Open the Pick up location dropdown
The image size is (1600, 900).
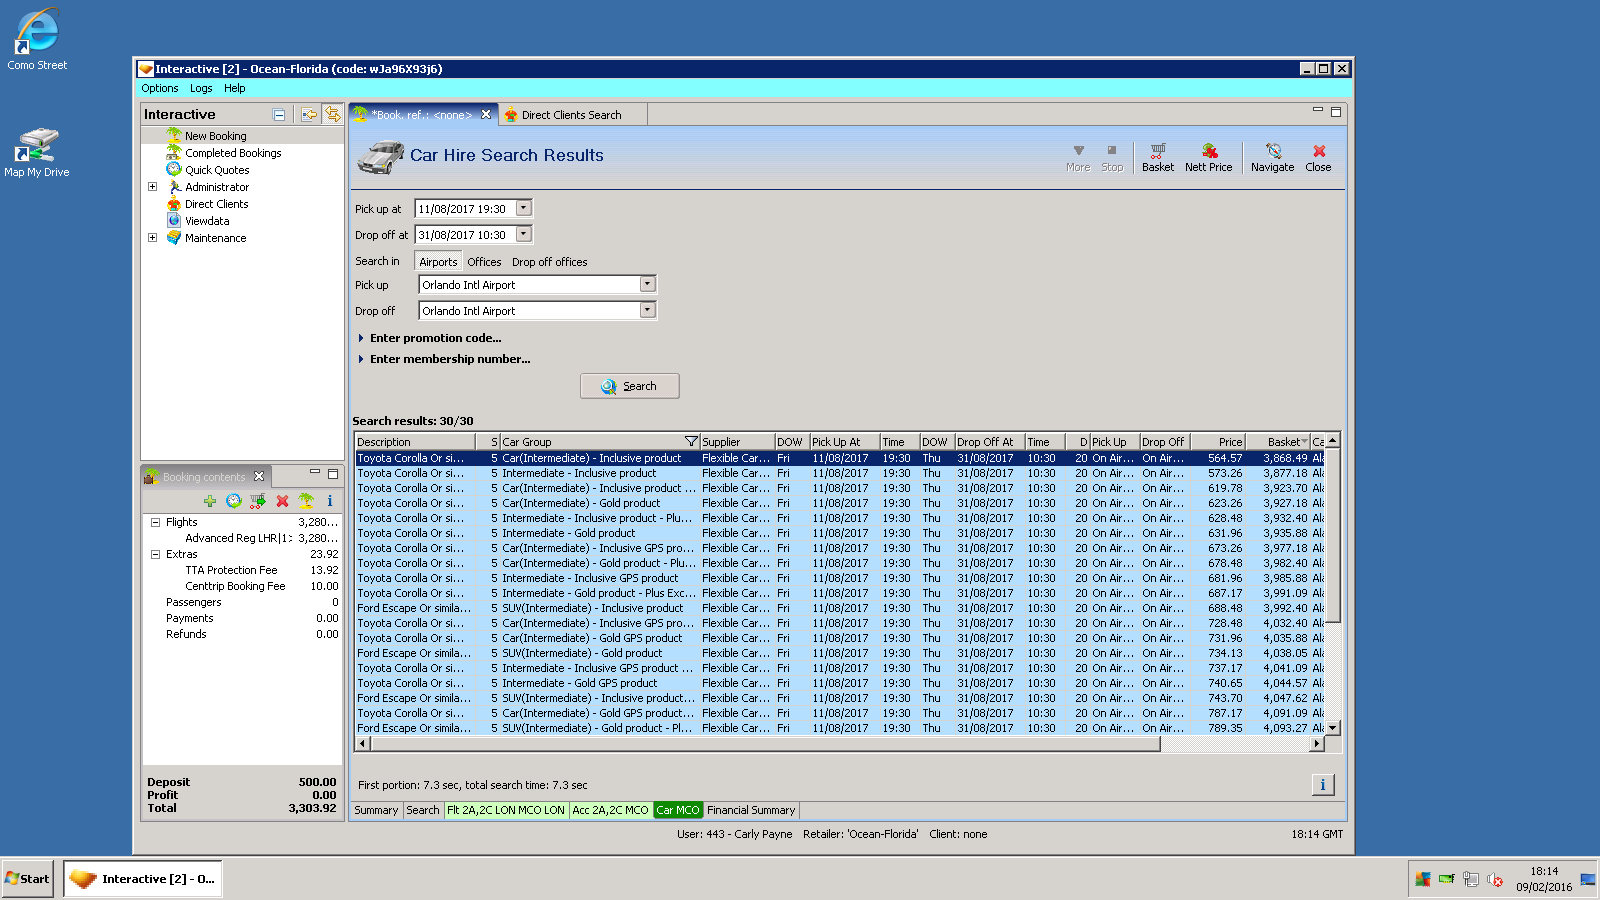[647, 285]
